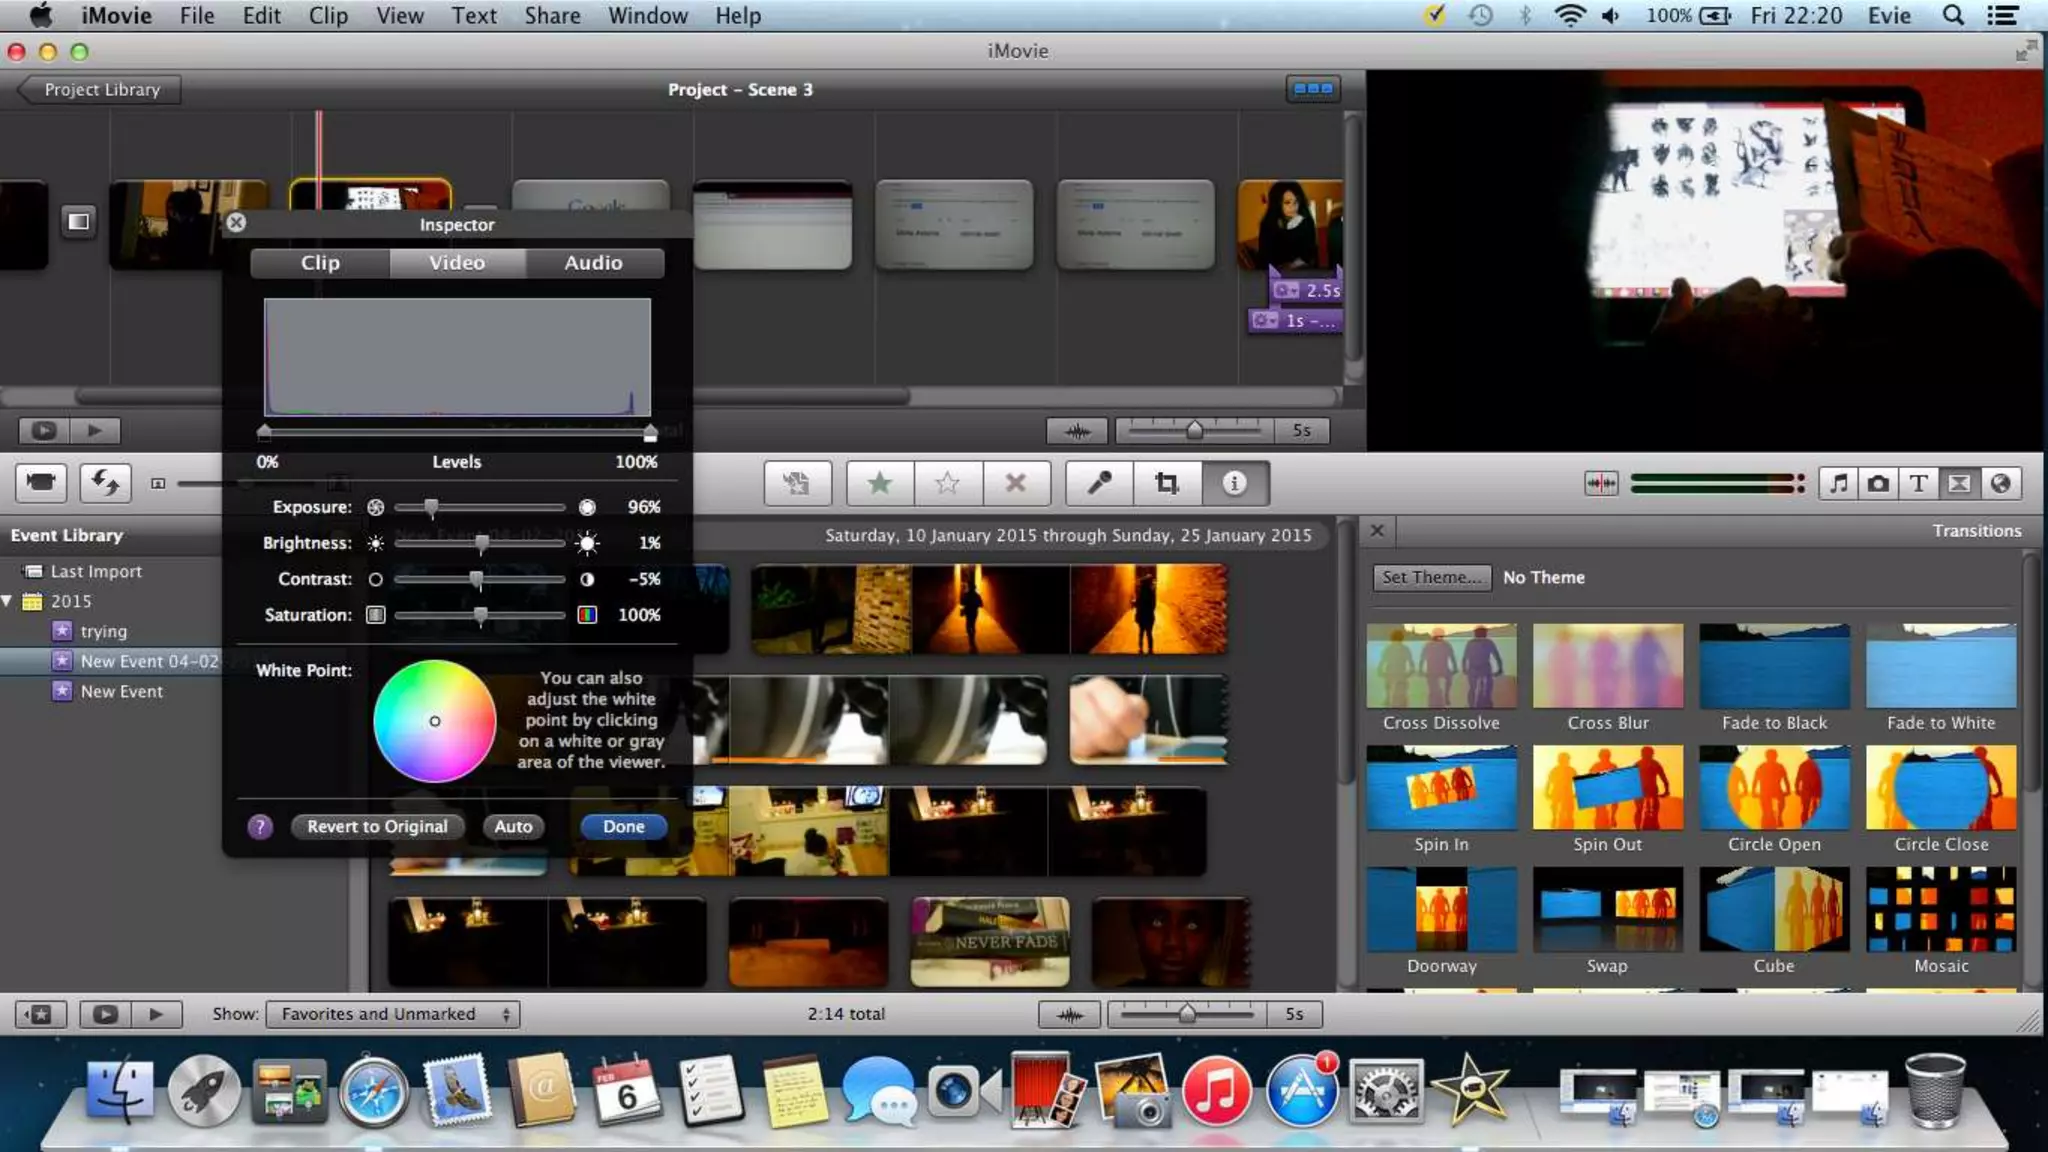Open the photo browser camera icon
Viewport: 2048px width, 1152px height.
1878,484
